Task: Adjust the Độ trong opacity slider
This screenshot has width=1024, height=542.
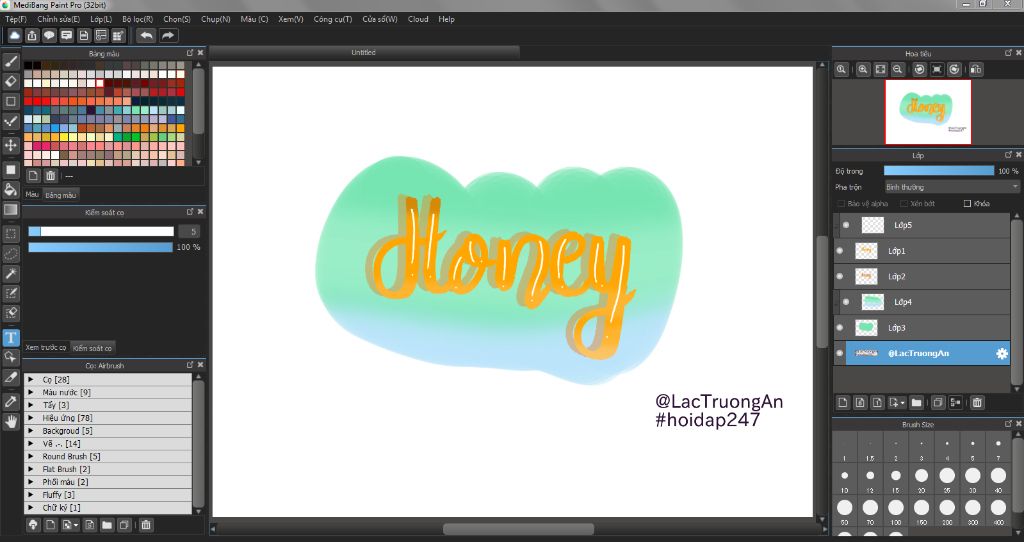Action: pyautogui.click(x=938, y=170)
